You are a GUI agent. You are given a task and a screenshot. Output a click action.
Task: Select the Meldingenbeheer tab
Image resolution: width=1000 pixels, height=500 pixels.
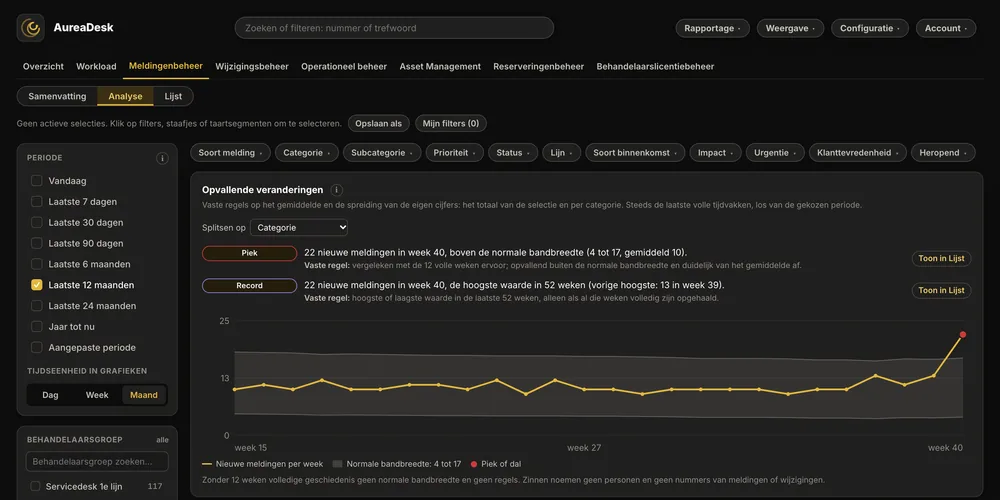tap(166, 66)
